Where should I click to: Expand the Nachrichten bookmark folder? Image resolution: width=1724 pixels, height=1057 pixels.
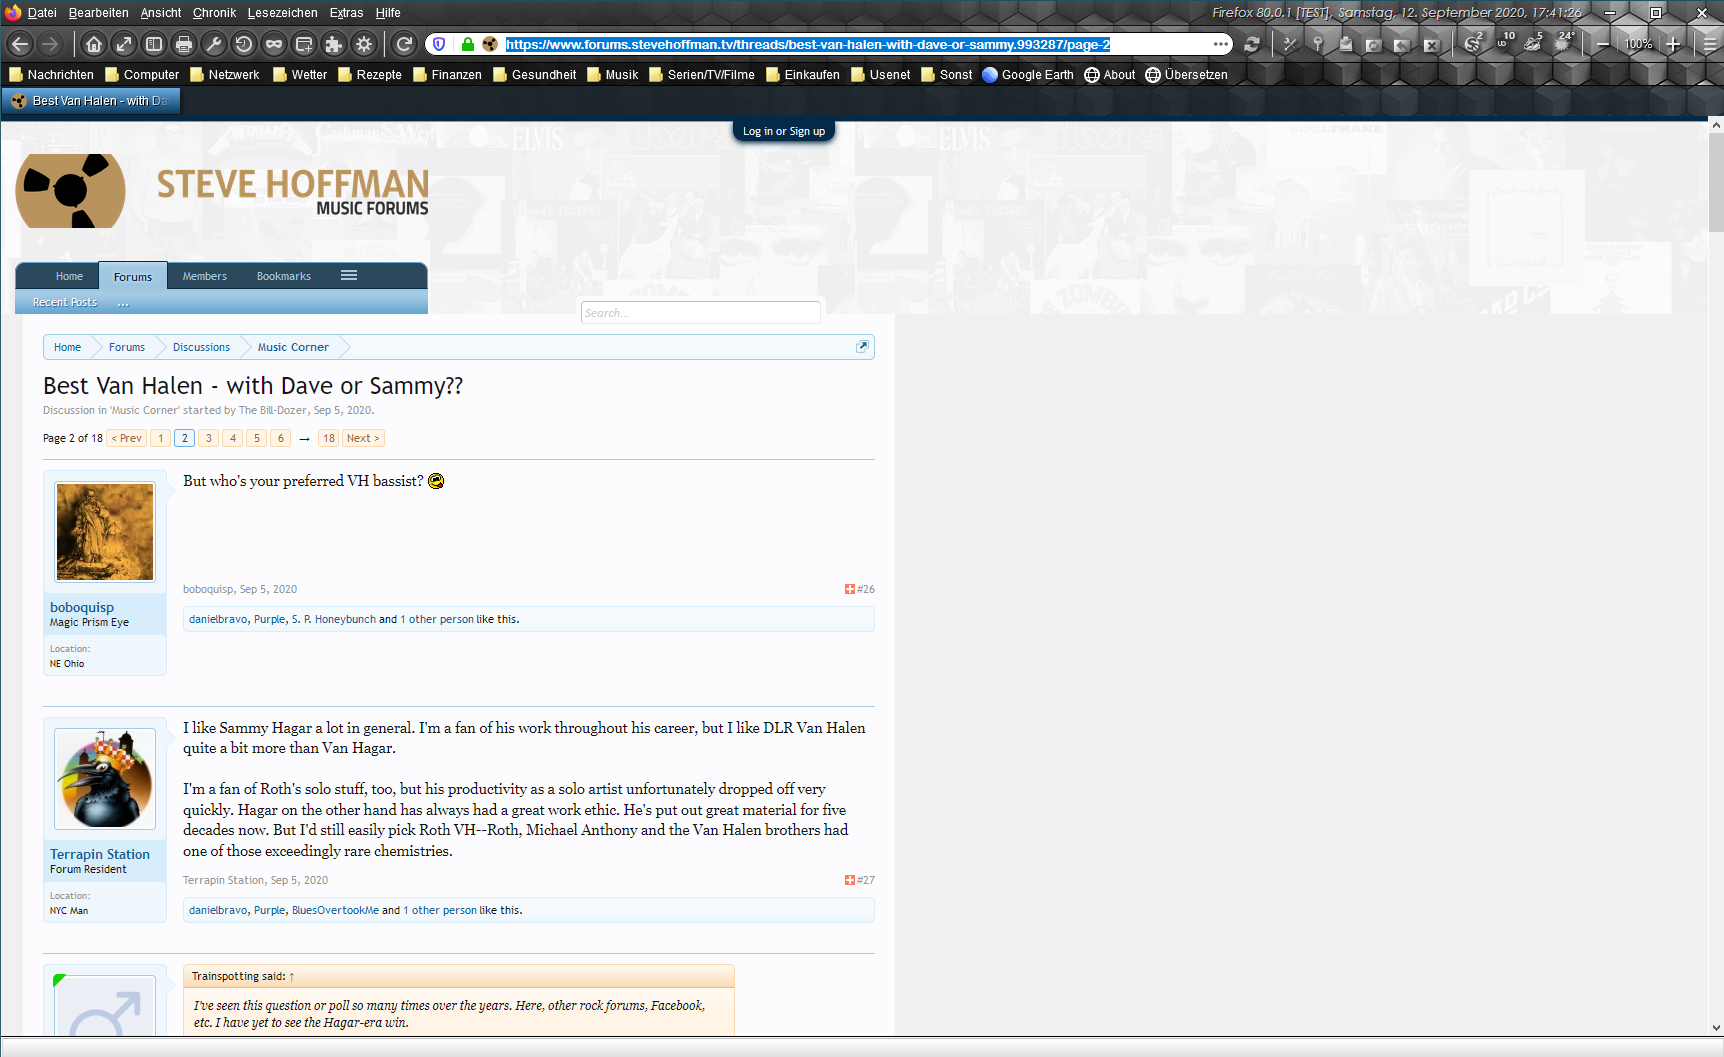51,75
